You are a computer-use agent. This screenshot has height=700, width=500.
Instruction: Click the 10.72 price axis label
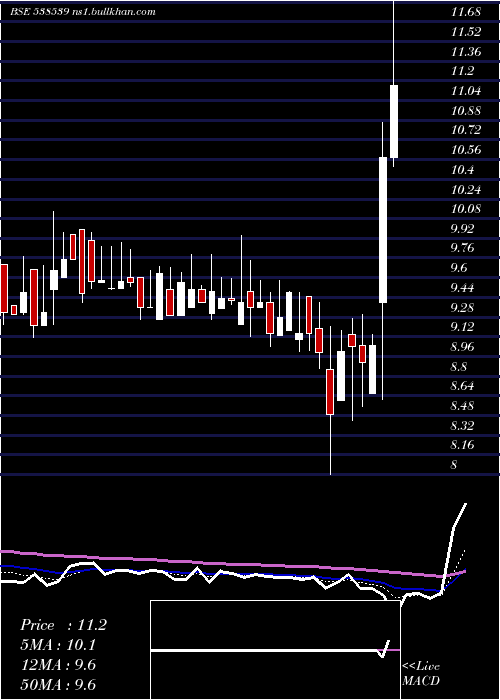(466, 130)
